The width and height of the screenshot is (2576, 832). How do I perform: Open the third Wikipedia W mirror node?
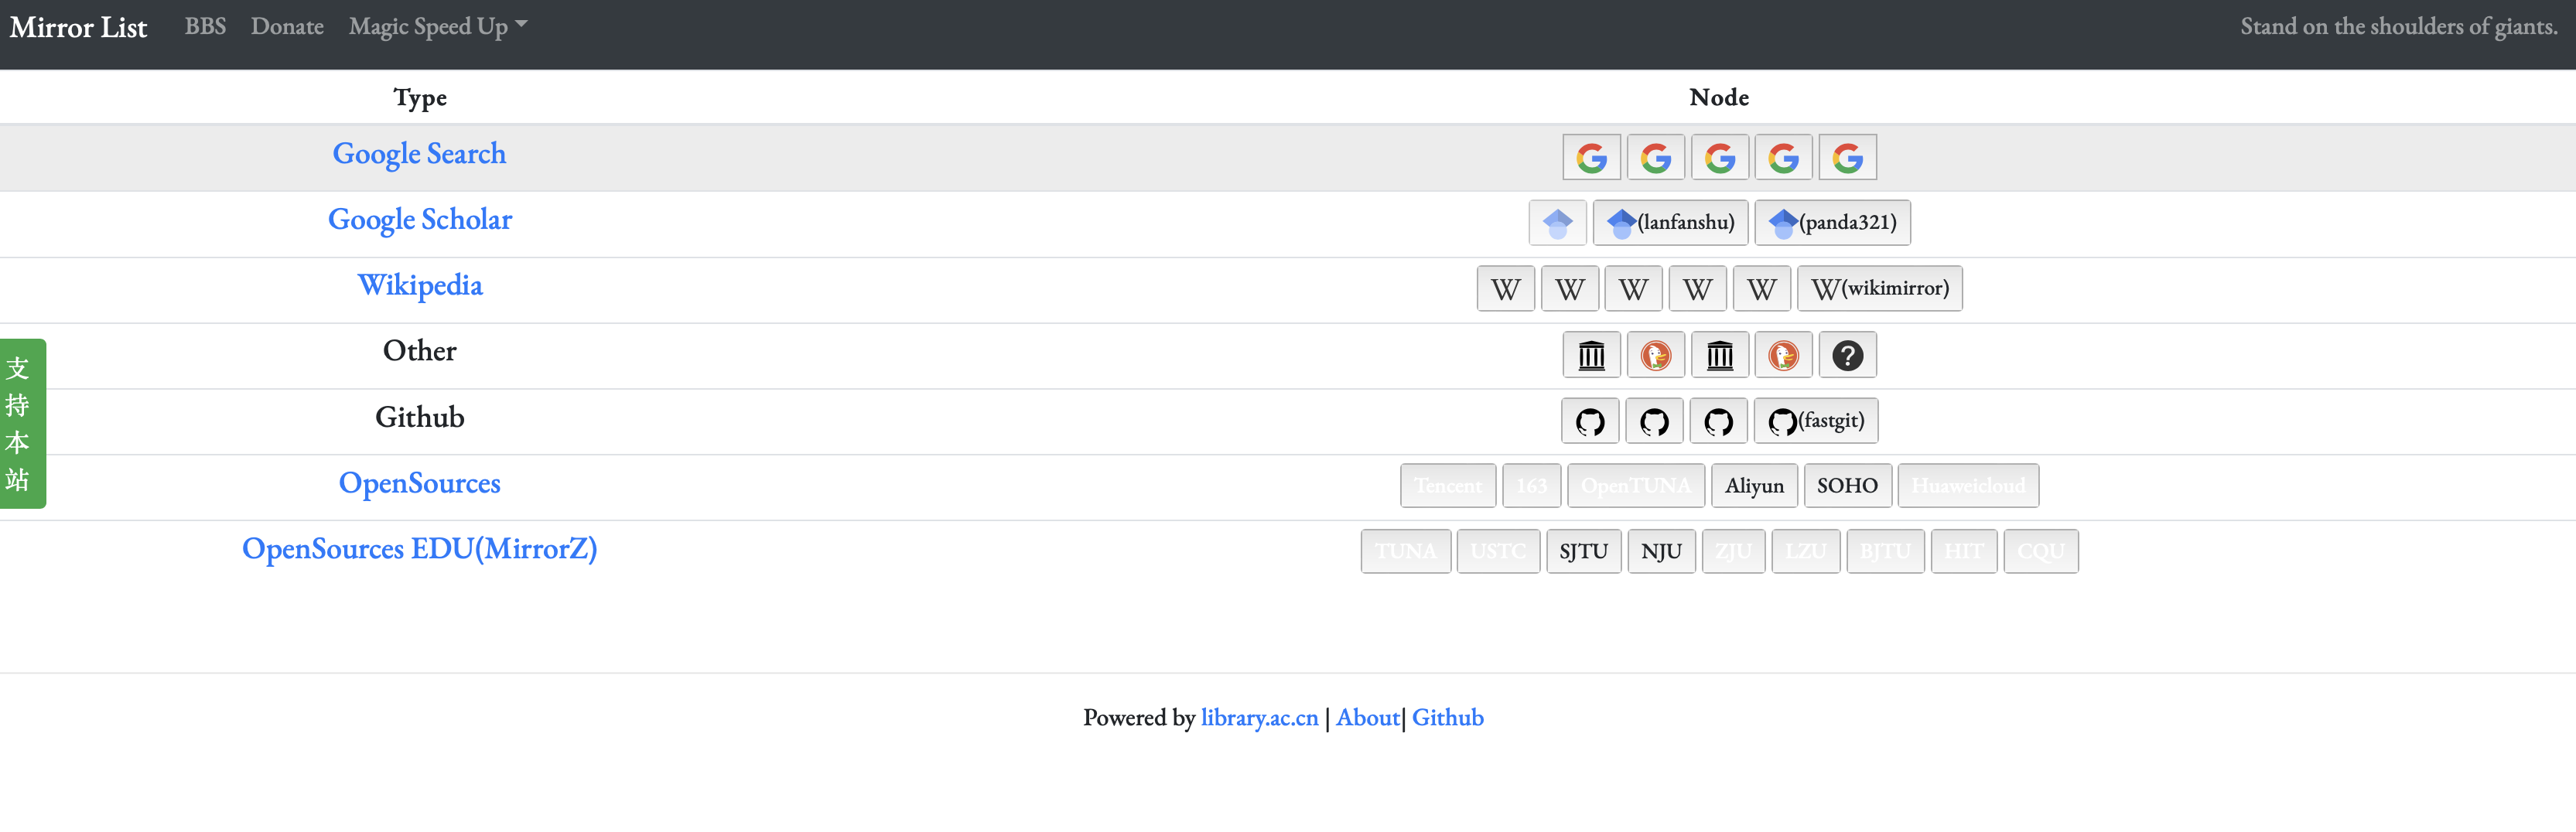1633,288
